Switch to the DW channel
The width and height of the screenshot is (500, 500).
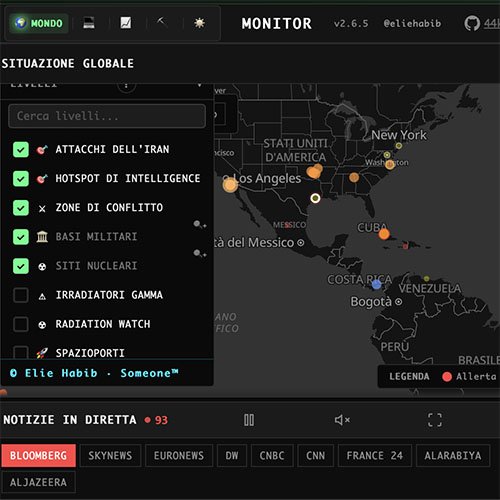pos(232,456)
